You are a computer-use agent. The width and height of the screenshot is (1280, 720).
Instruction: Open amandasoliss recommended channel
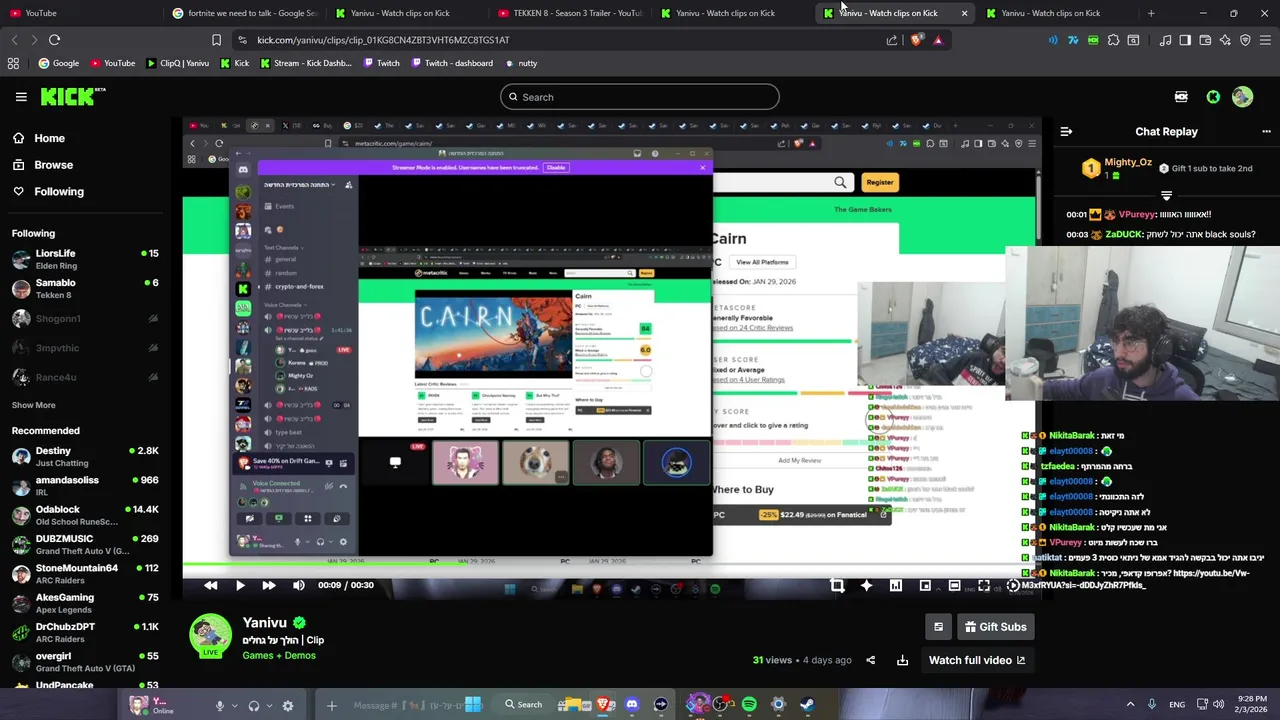(85, 486)
